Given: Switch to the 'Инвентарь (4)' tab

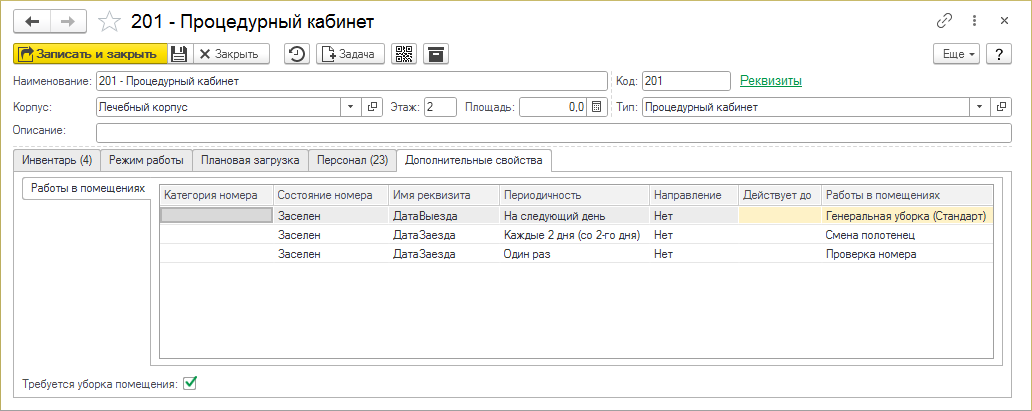Looking at the screenshot, I should pos(57,159).
